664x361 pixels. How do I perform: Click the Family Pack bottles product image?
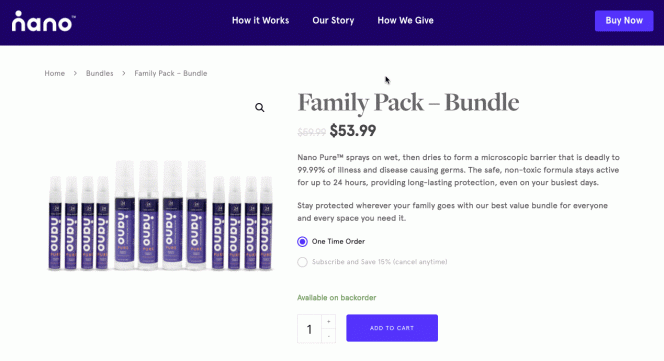pos(160,215)
